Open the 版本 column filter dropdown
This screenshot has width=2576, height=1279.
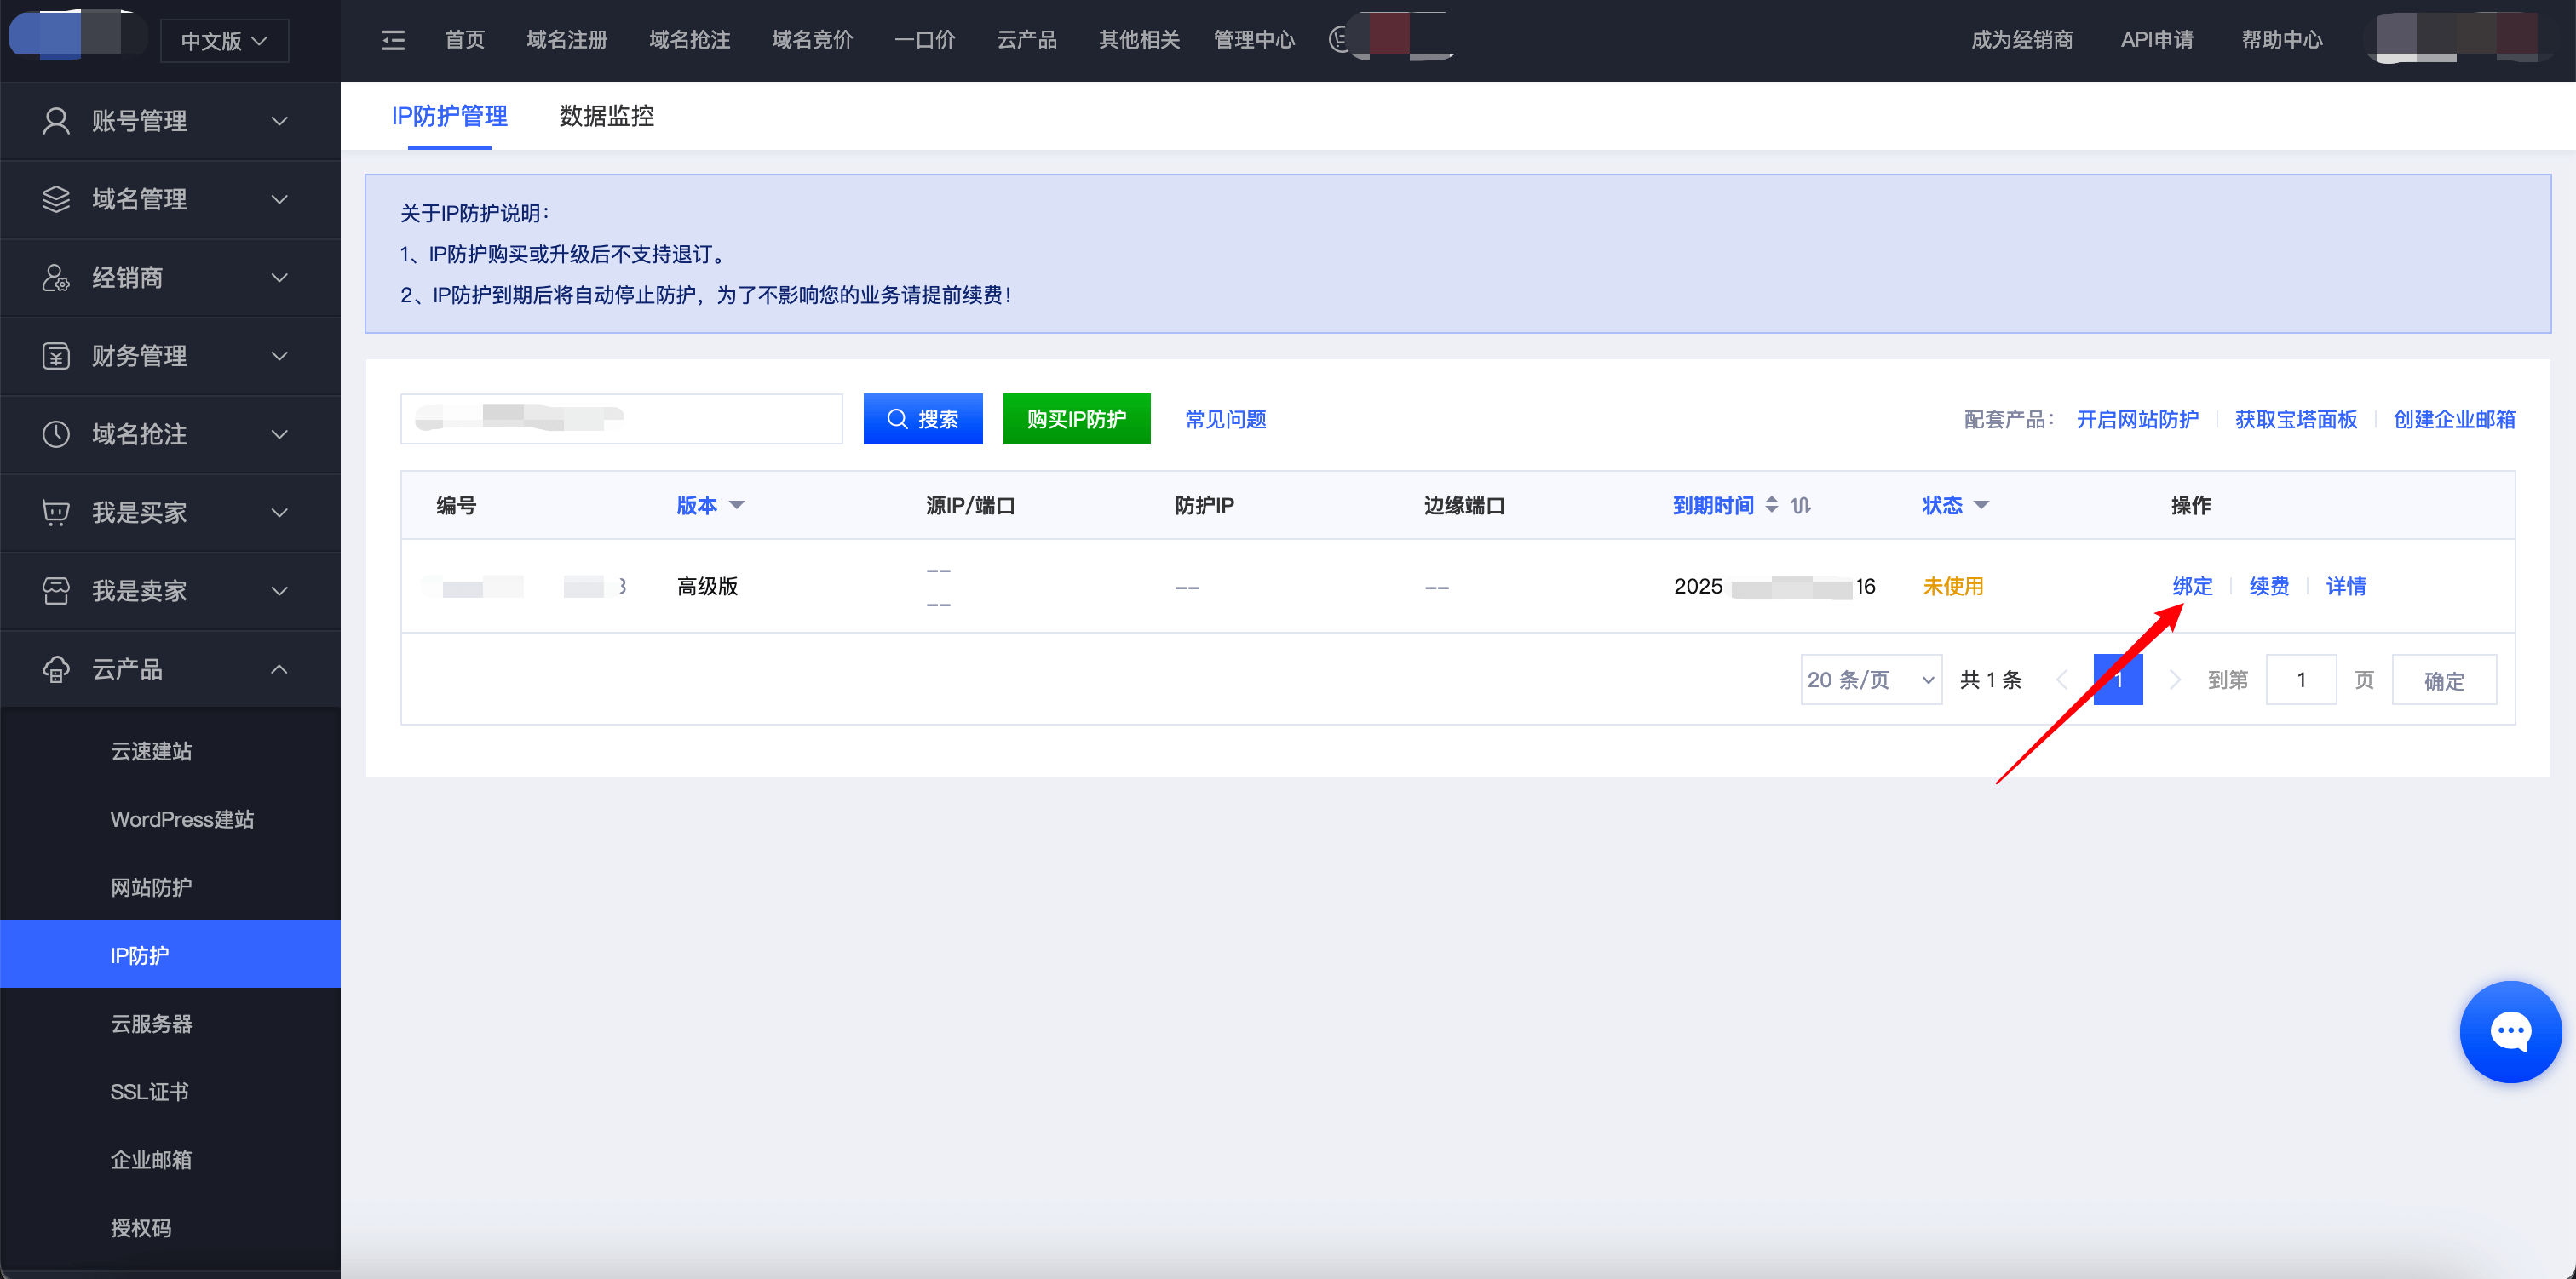pos(737,505)
